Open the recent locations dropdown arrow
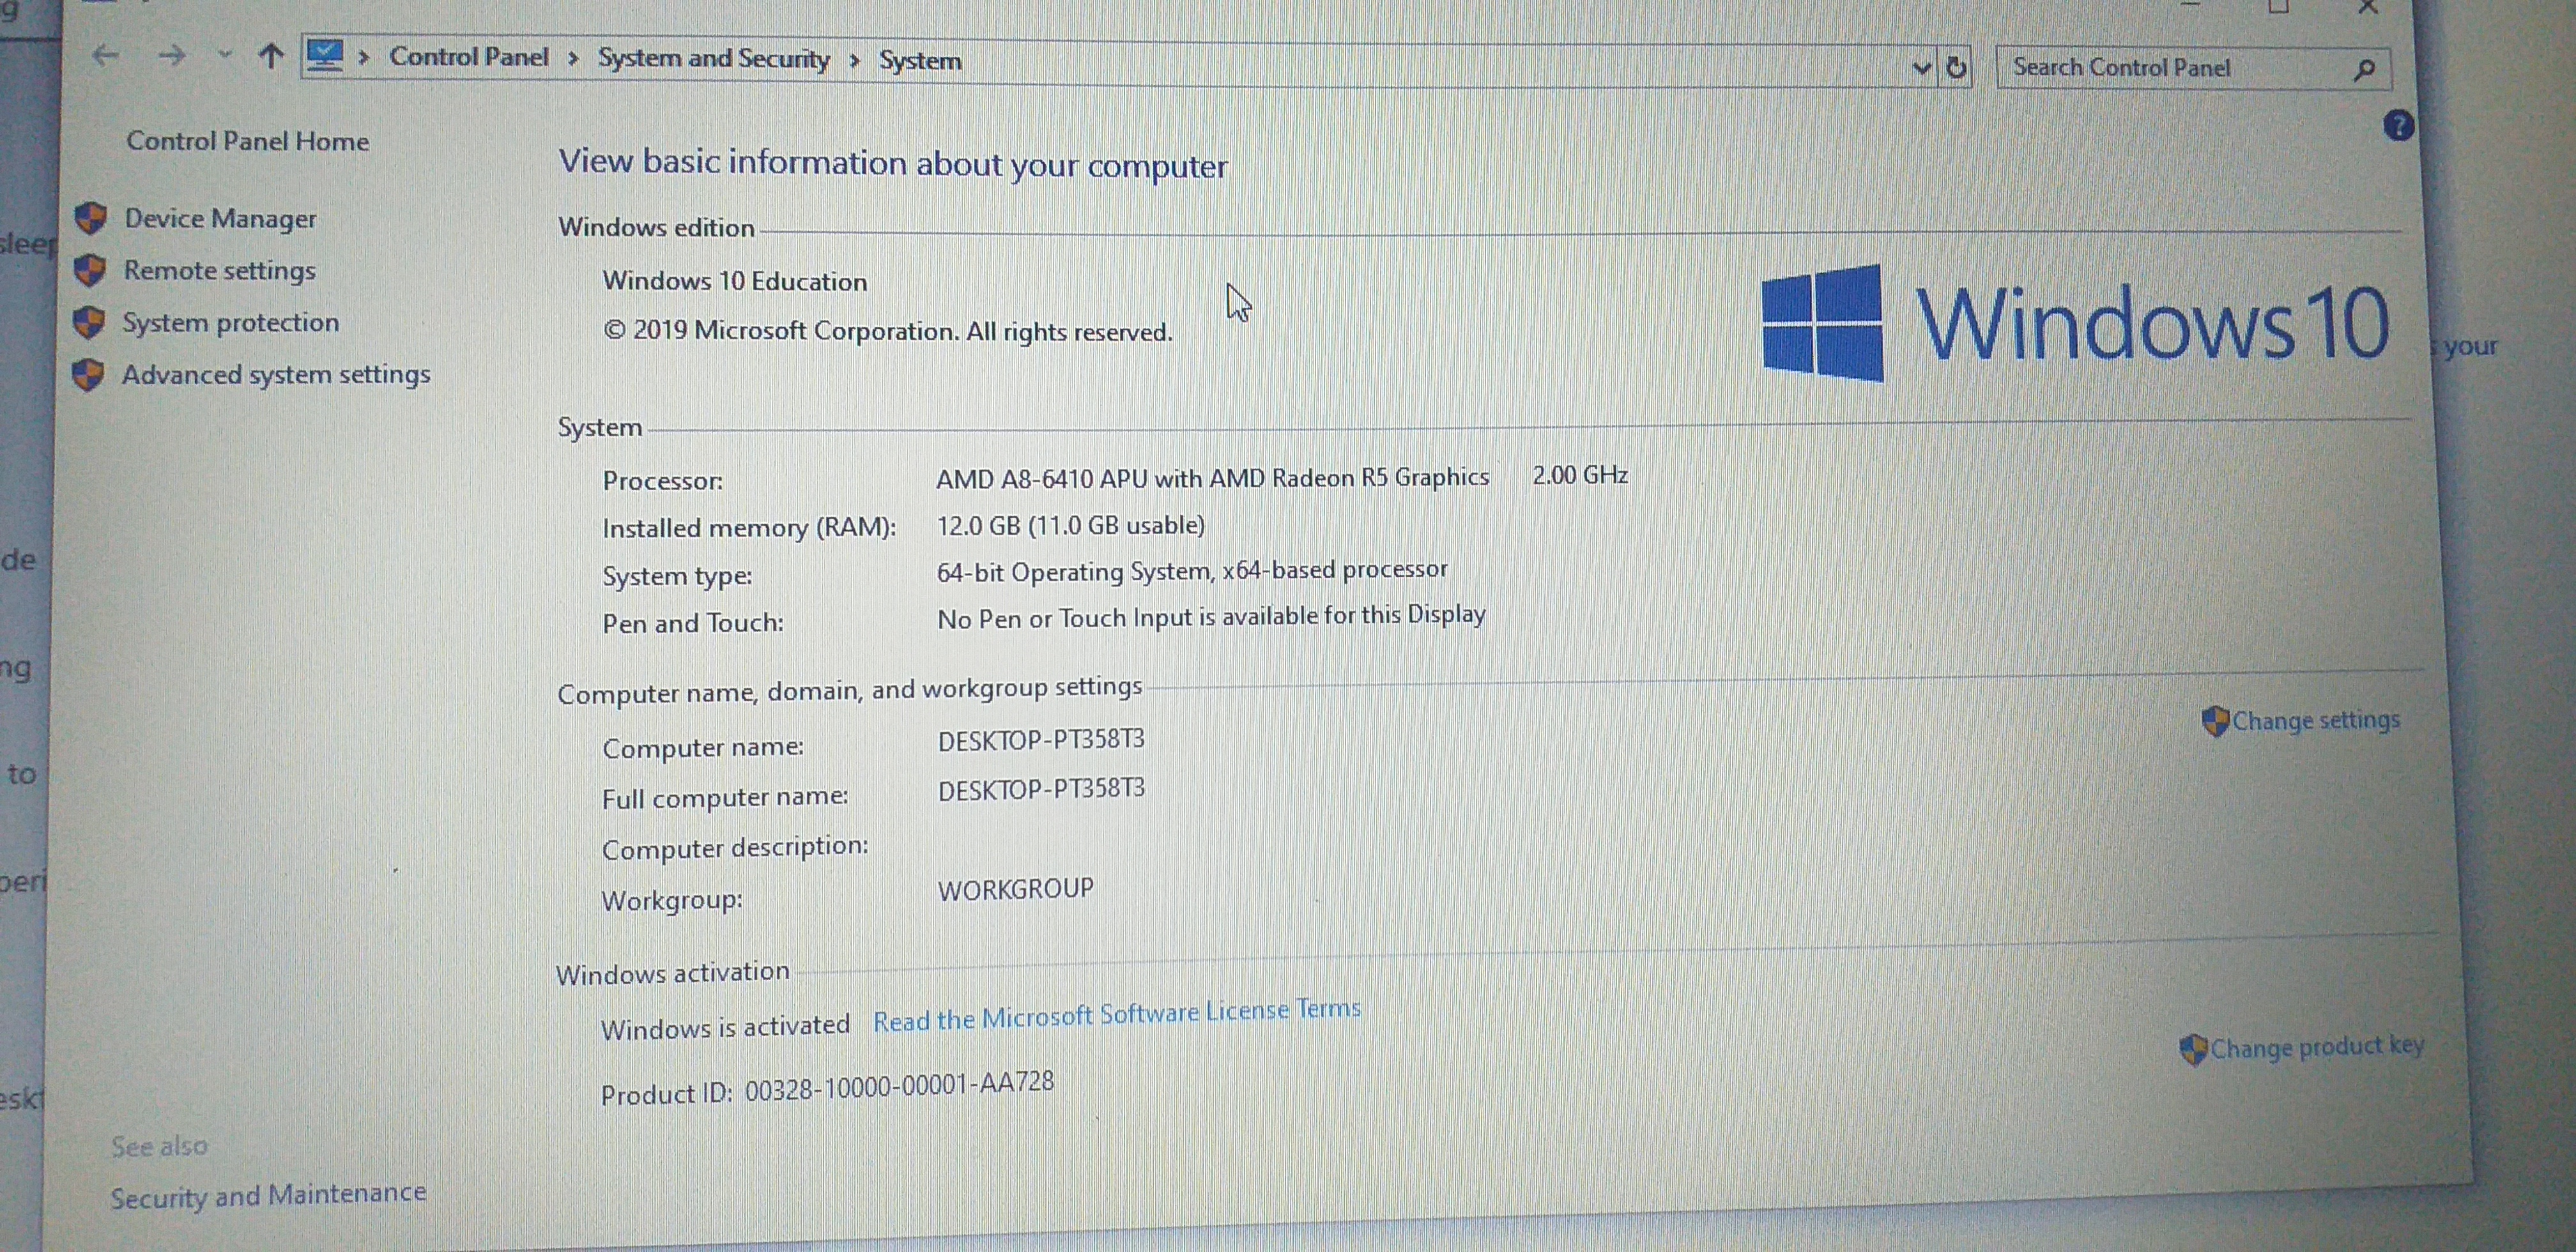The width and height of the screenshot is (2576, 1252). click(225, 55)
